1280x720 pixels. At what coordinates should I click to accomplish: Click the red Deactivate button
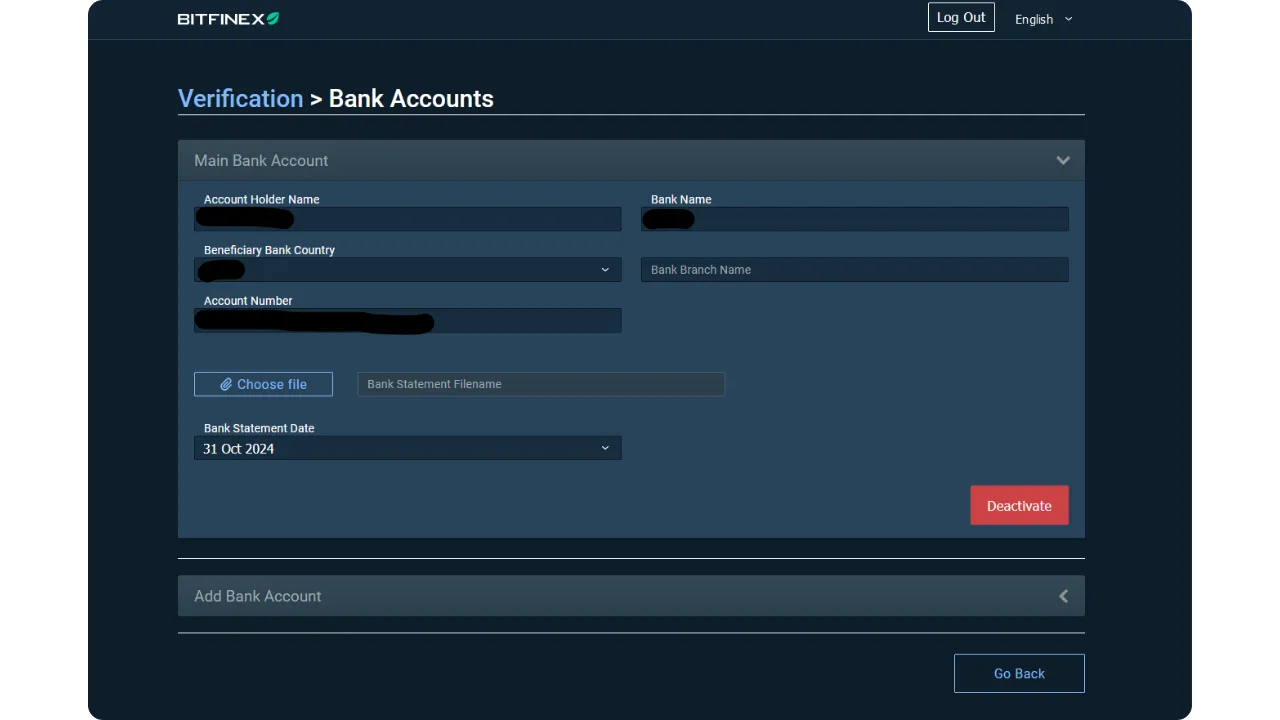point(1019,505)
